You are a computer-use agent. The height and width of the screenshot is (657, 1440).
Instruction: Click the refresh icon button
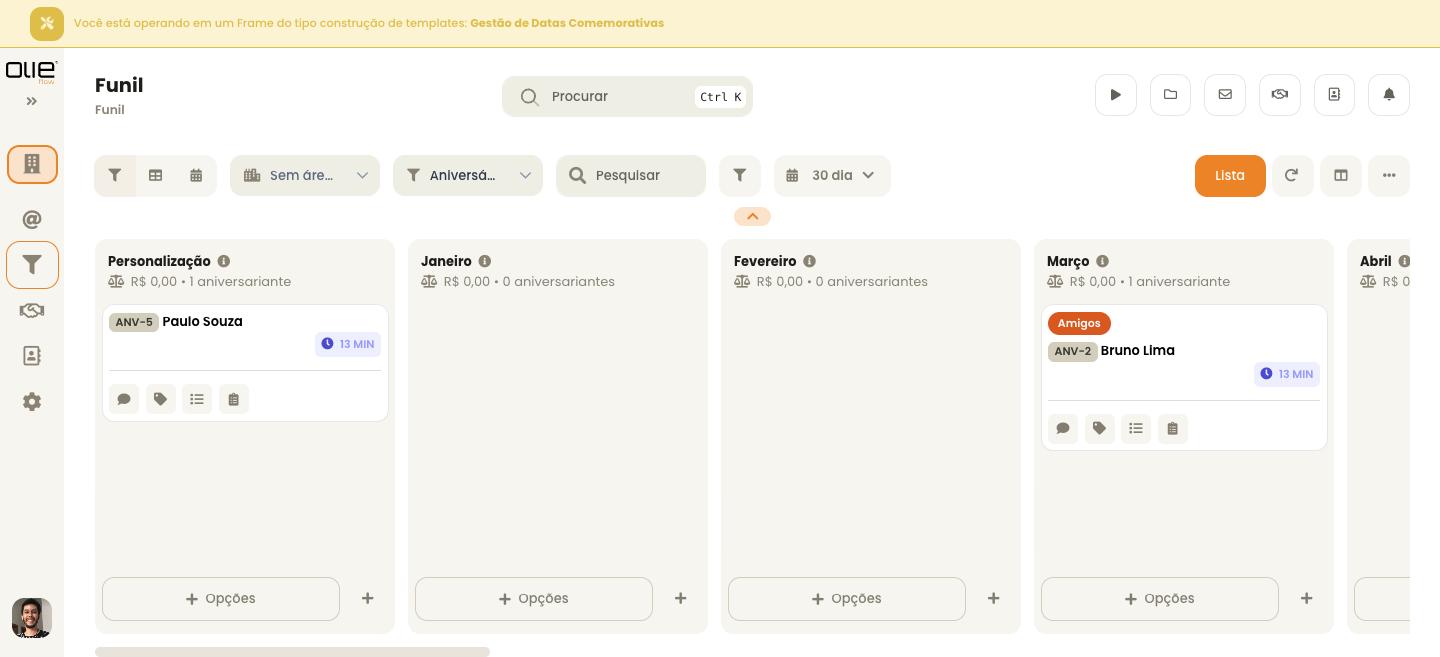1292,175
